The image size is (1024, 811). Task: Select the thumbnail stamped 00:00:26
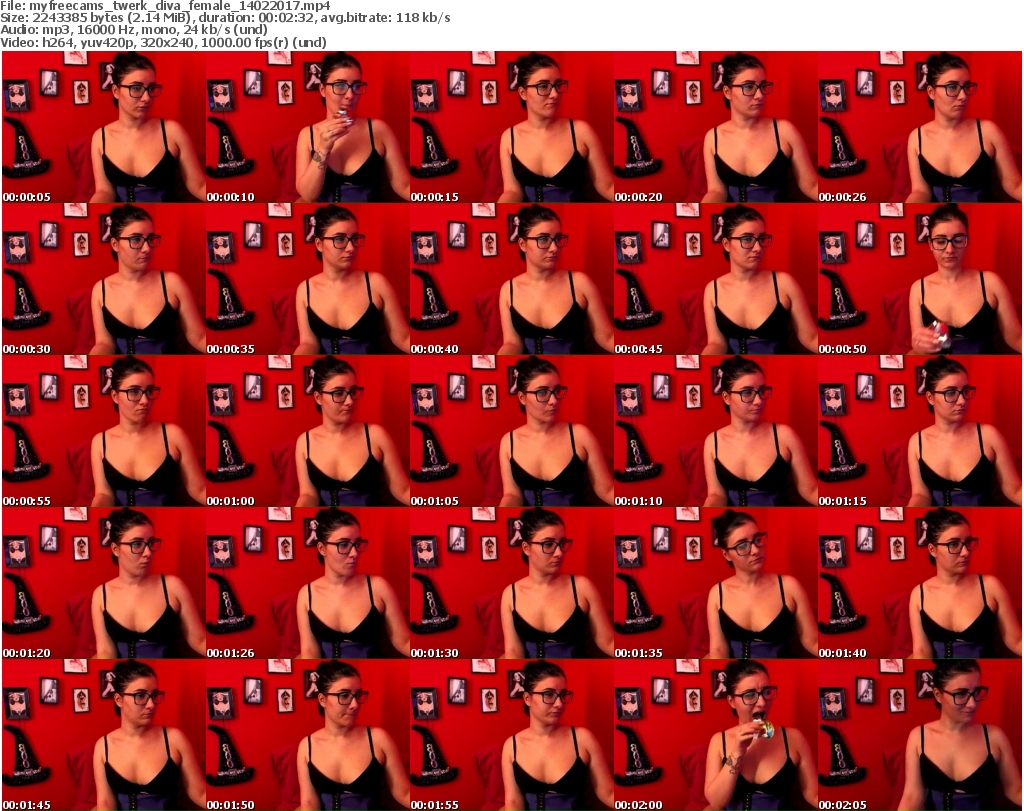(x=919, y=127)
